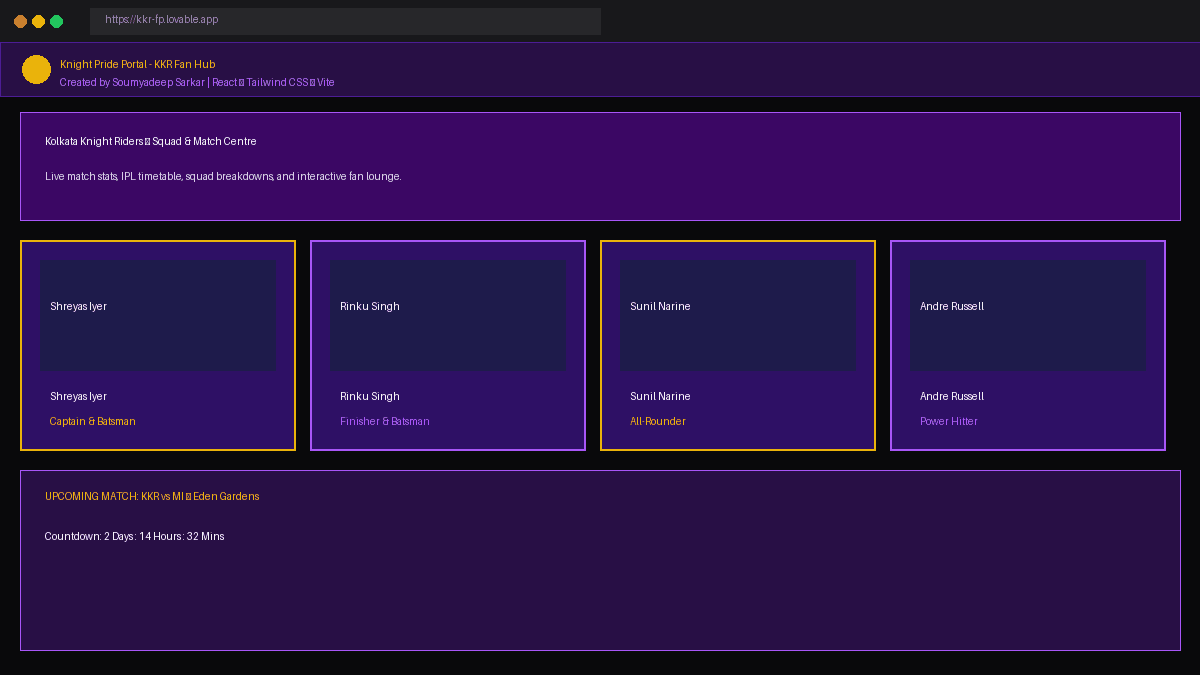Viewport: 1200px width, 675px height.
Task: Click the Sunil Narine name below the image
Action: [660, 396]
